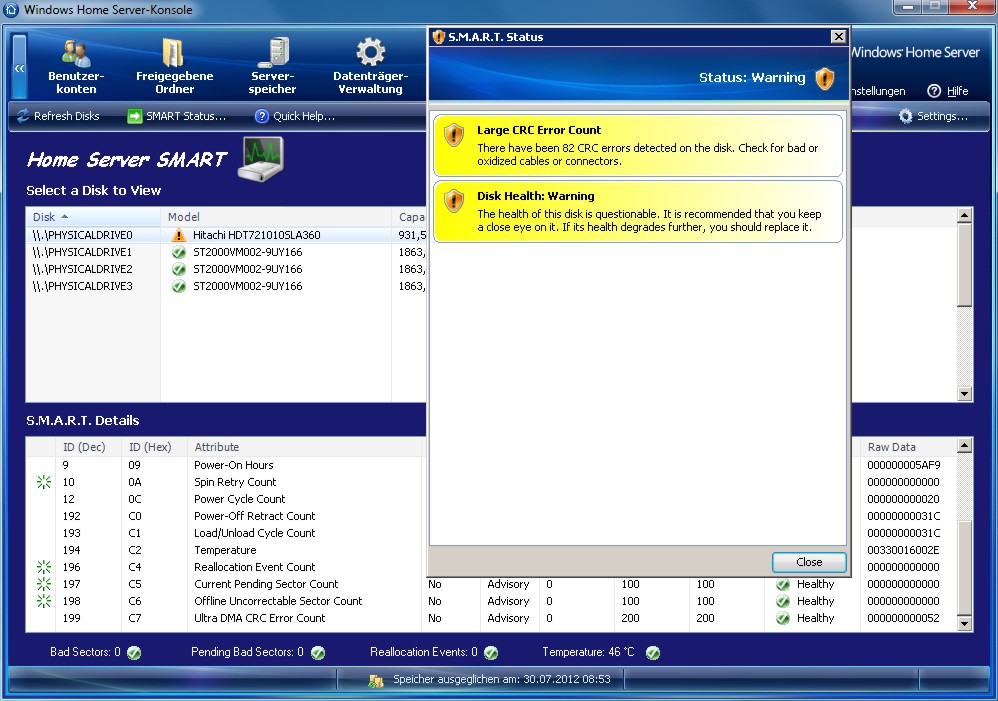Open the Freigegebene Ordner tab

[x=174, y=66]
